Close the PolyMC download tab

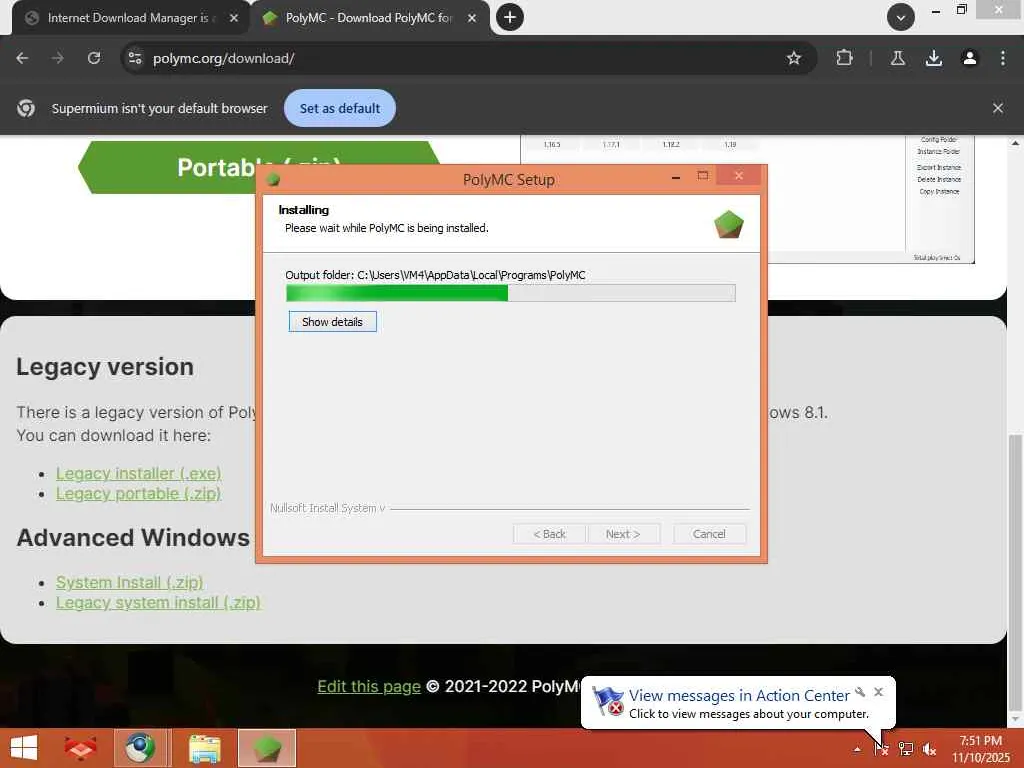472,18
